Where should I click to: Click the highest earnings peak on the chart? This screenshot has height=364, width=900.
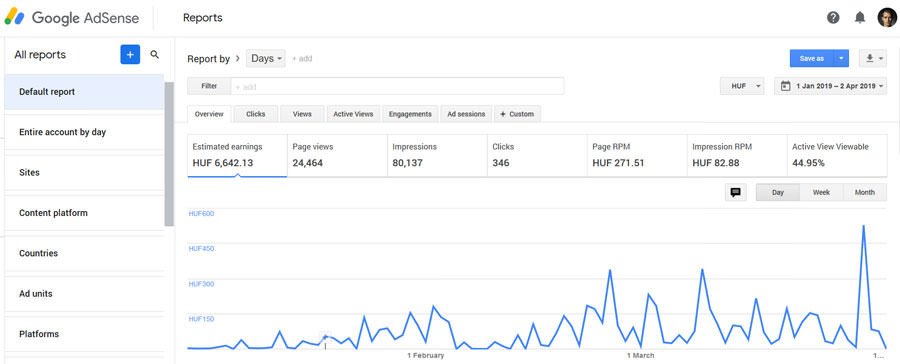point(863,226)
